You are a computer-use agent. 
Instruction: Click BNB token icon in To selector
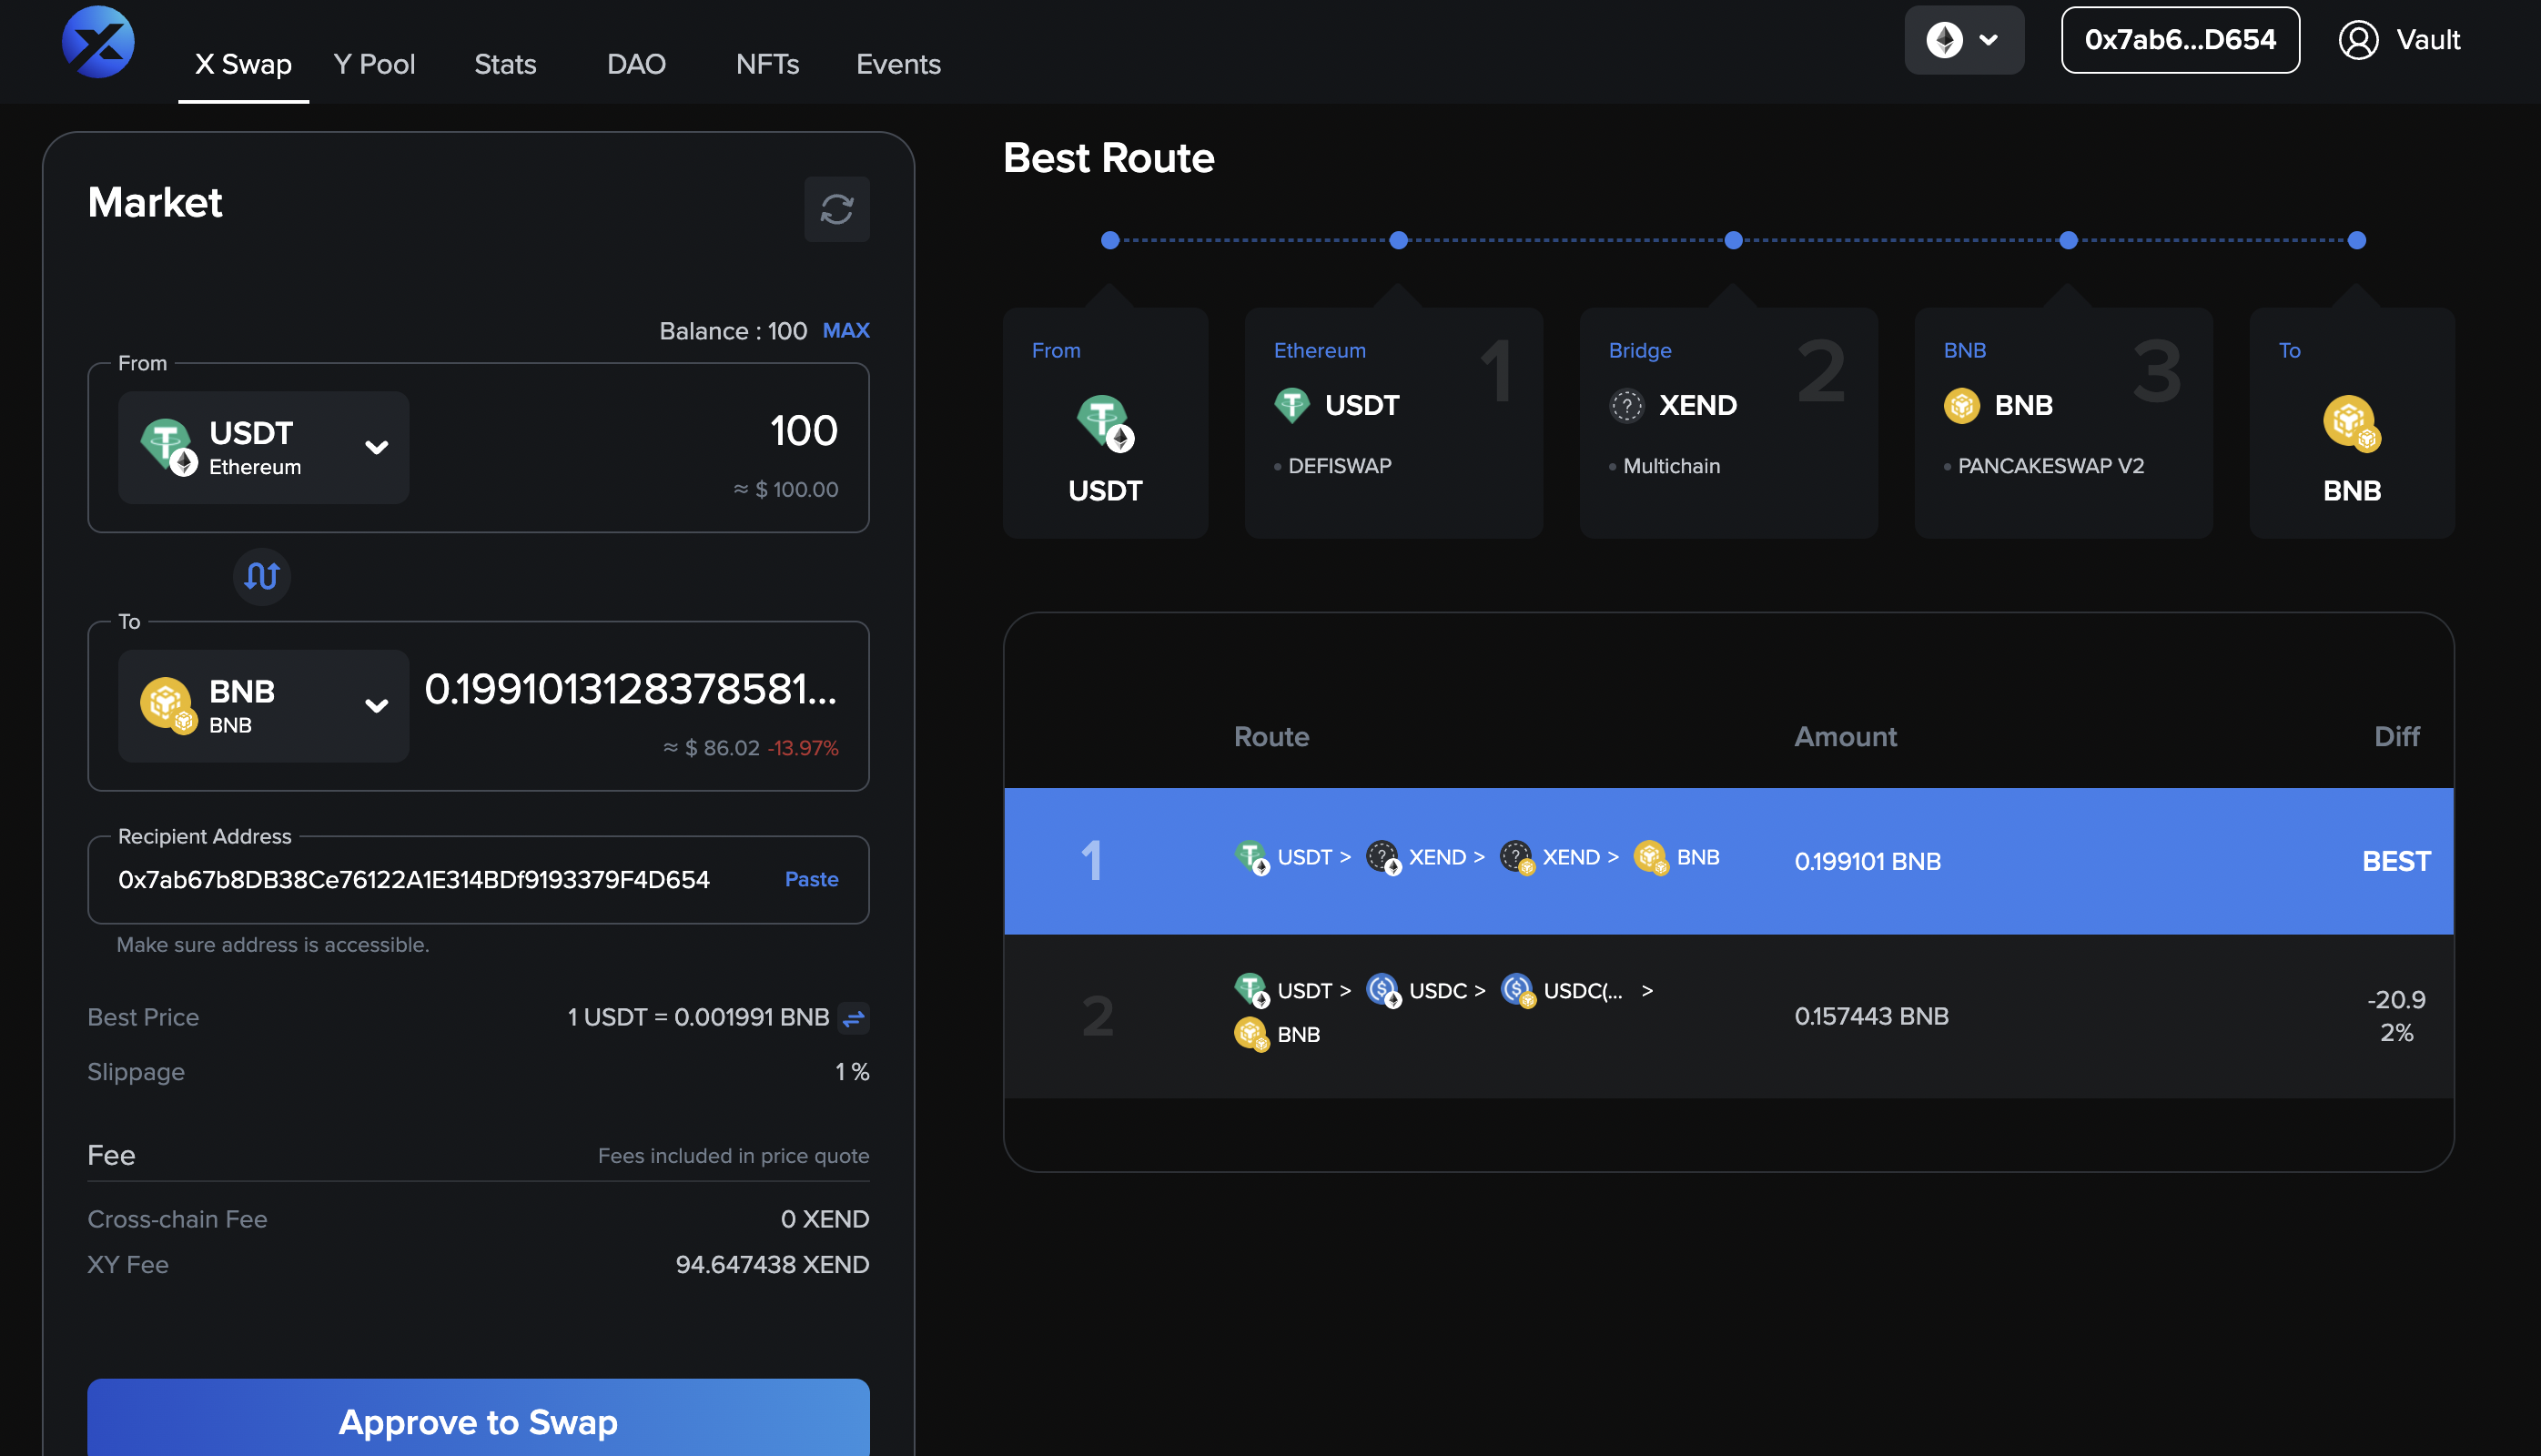pyautogui.click(x=168, y=705)
